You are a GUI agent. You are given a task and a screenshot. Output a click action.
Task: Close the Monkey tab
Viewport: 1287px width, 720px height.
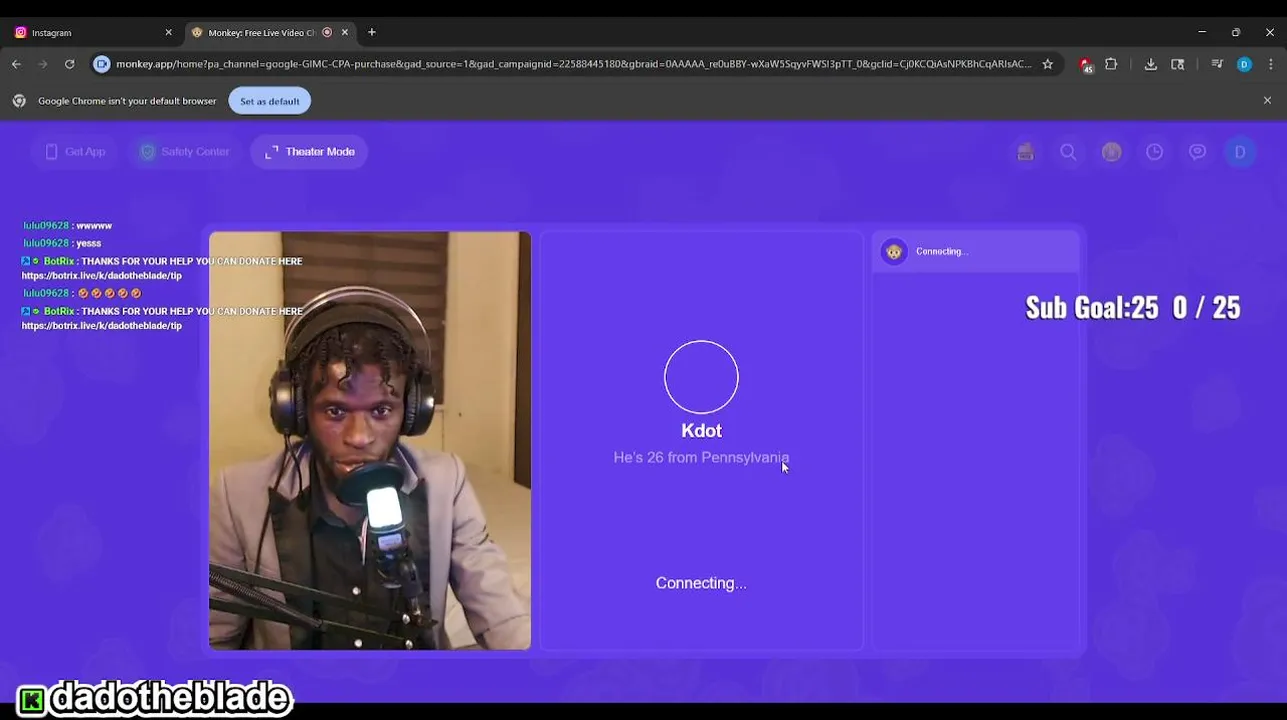click(345, 32)
